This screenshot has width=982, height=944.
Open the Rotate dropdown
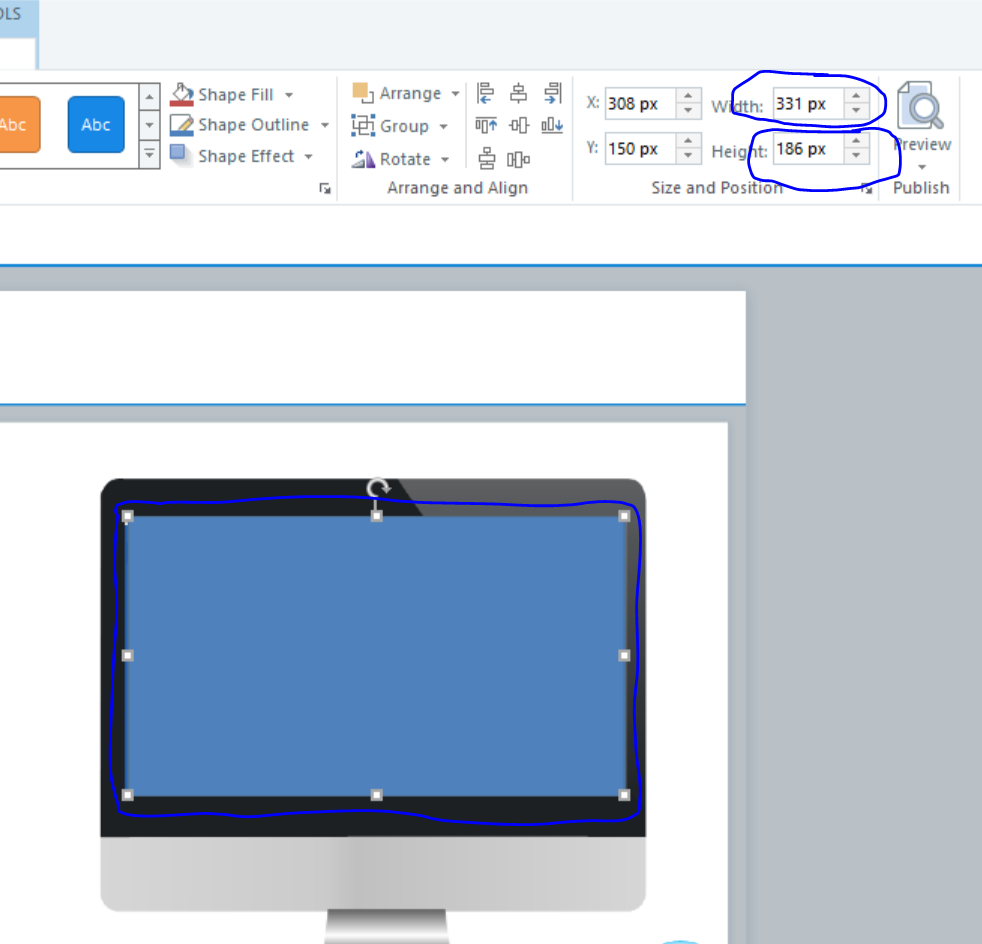coord(400,159)
